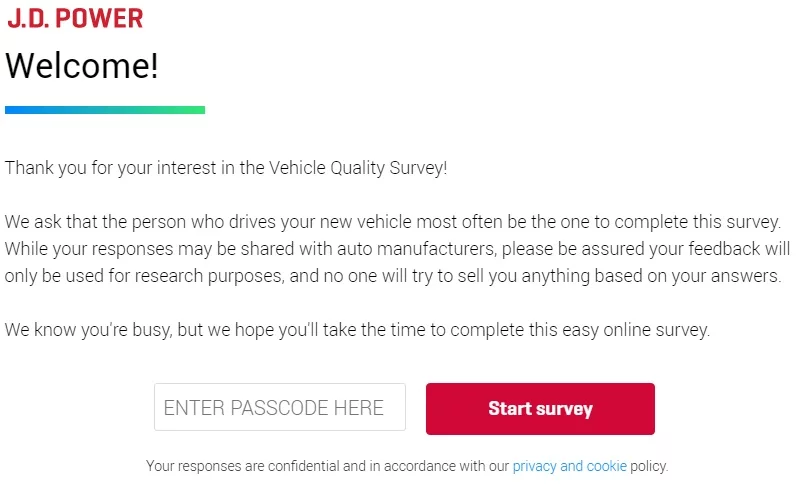Click the word "policy." after the link
The width and height of the screenshot is (799, 498).
point(649,466)
